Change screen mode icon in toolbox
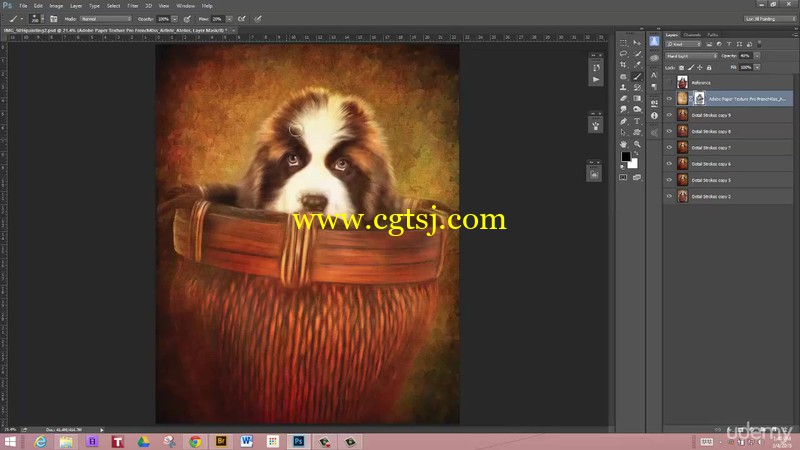Image resolution: width=800 pixels, height=450 pixels. coord(637,178)
